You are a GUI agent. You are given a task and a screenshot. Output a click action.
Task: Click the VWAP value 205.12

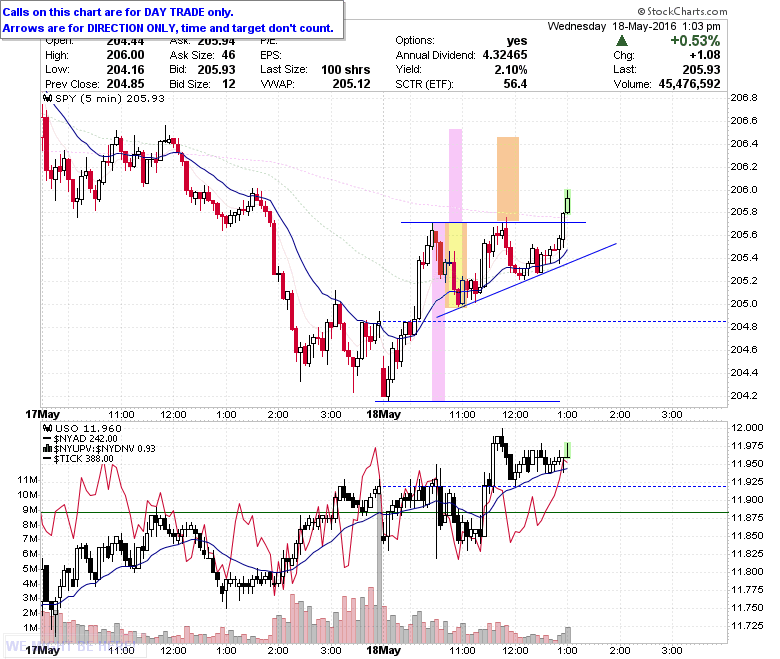(x=351, y=84)
